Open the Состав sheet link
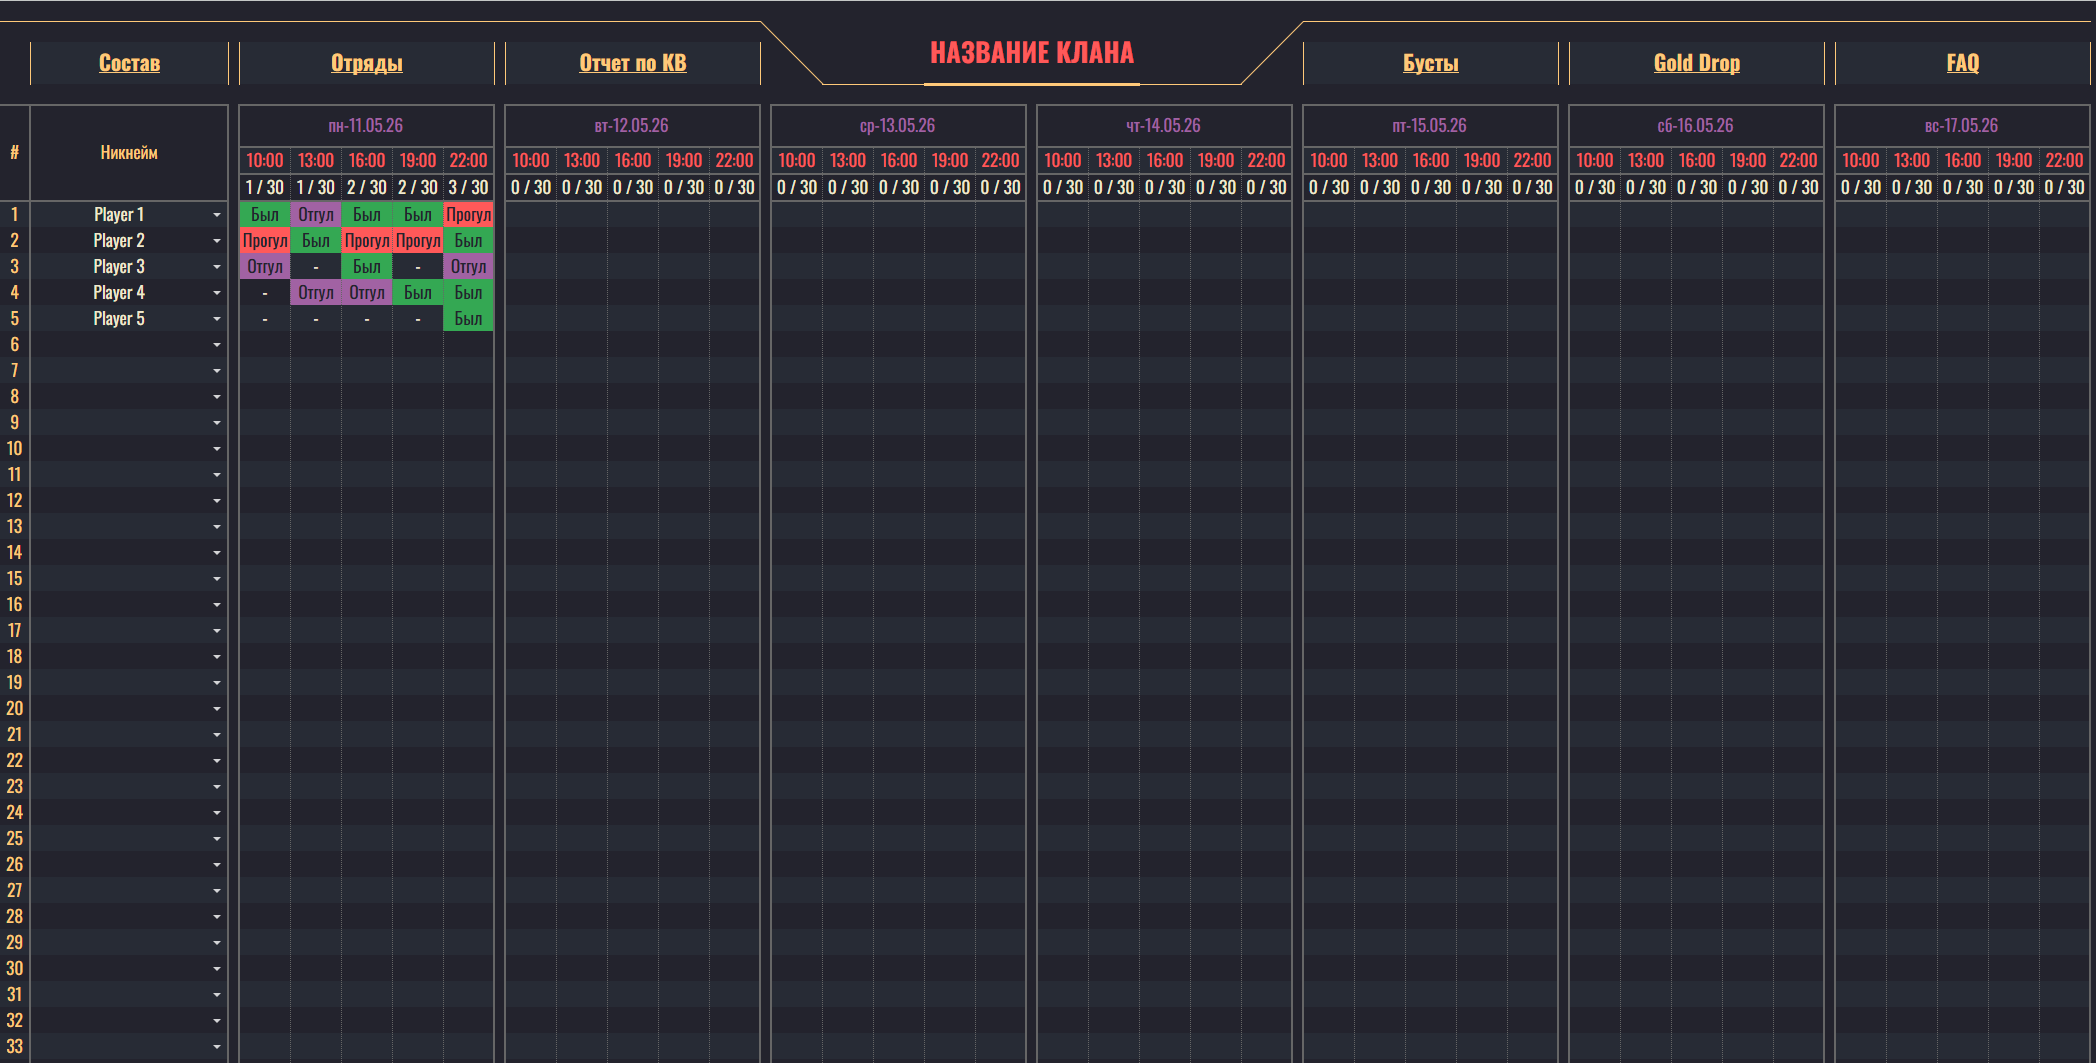The width and height of the screenshot is (2096, 1063). (129, 63)
